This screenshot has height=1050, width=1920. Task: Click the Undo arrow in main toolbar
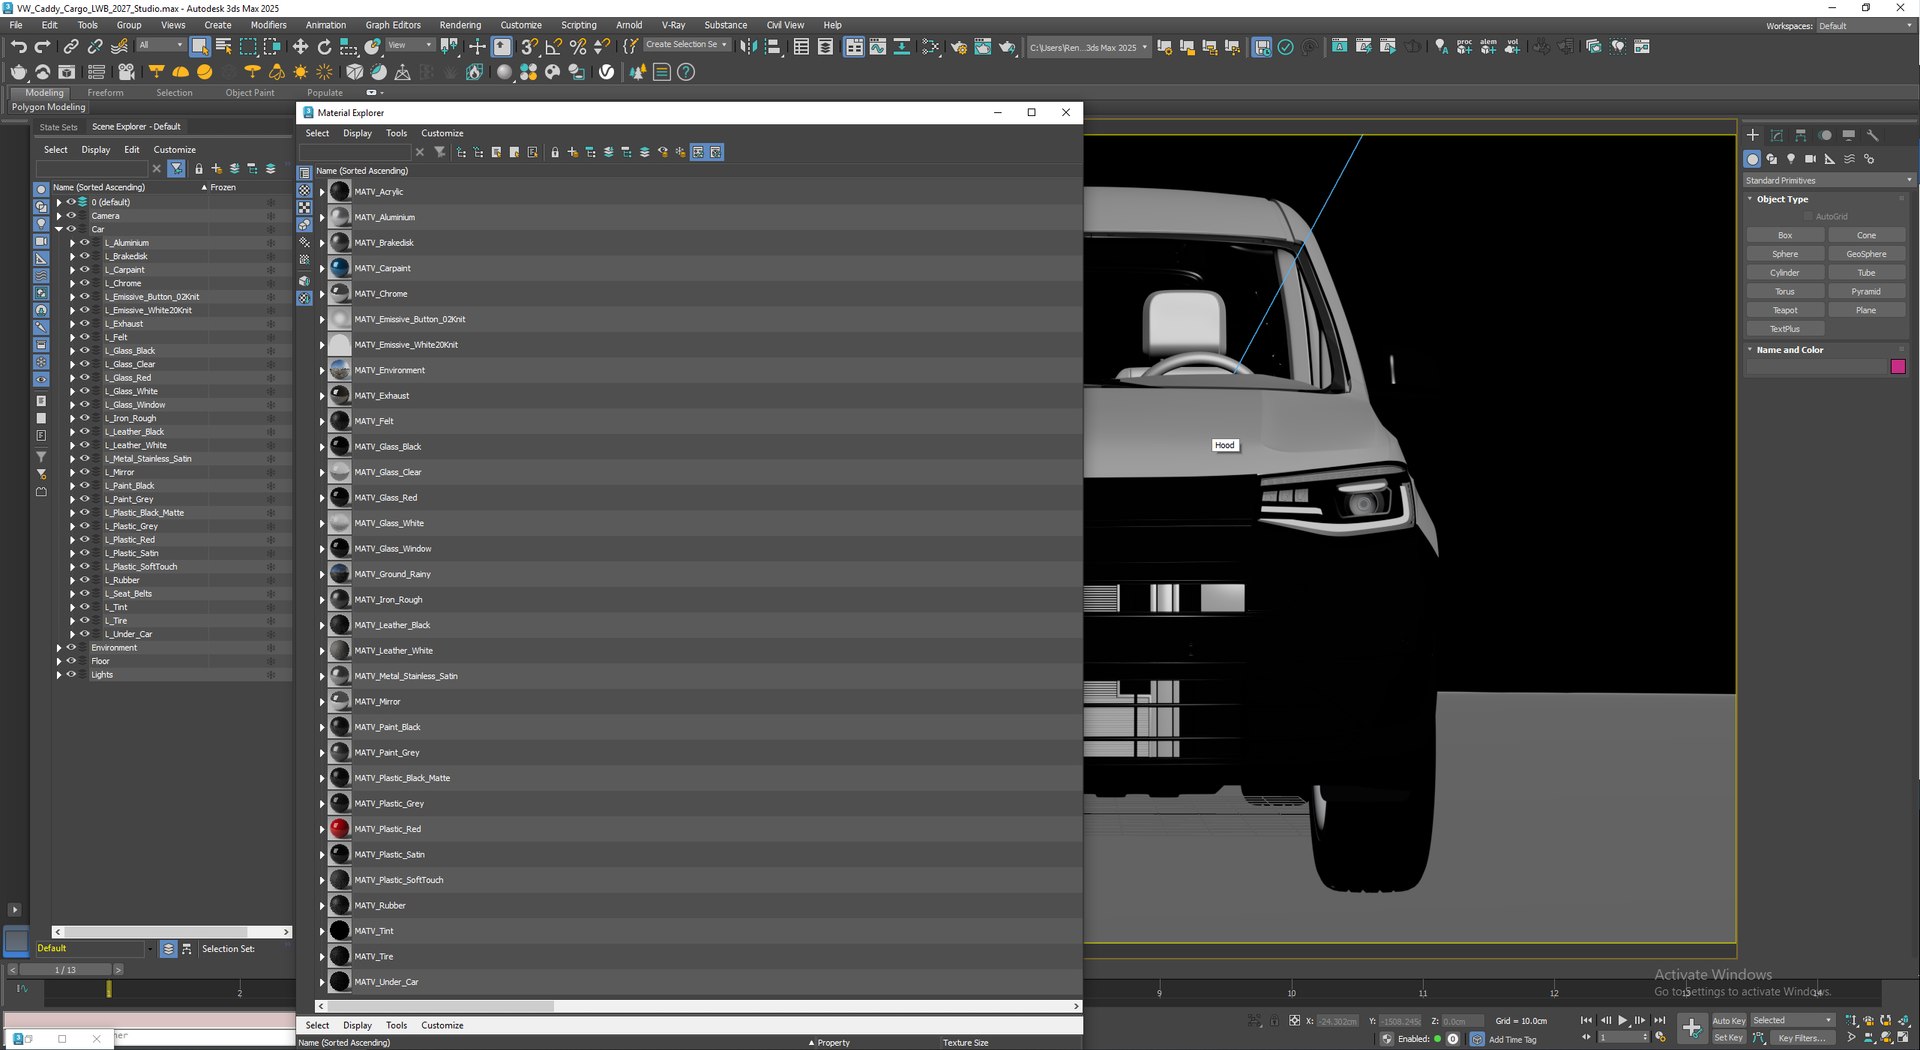(18, 46)
